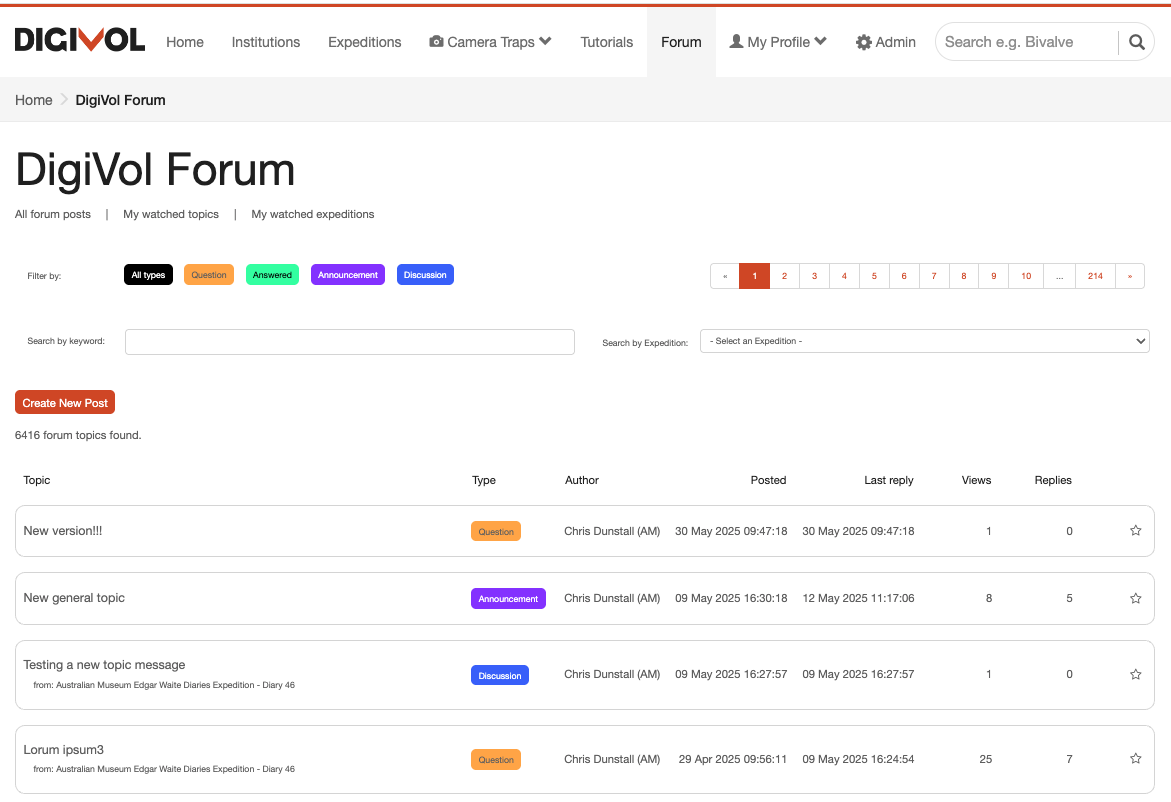Click the Views column header

[x=976, y=480]
